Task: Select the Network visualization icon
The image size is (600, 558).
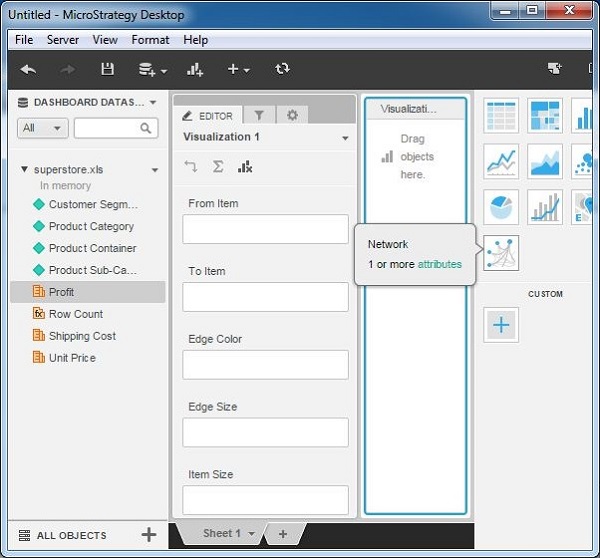Action: tap(501, 254)
